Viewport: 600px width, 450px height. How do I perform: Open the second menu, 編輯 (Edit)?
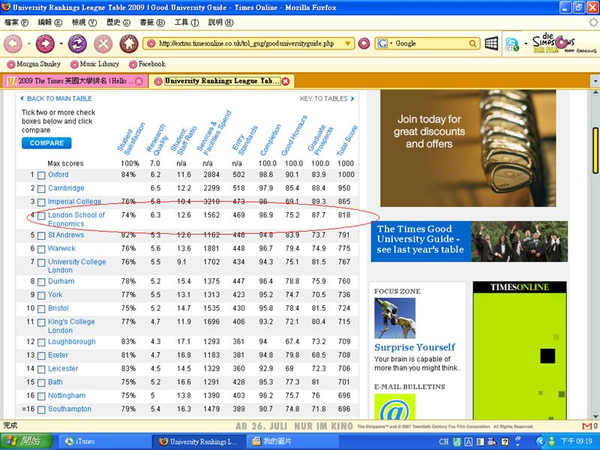[50, 23]
